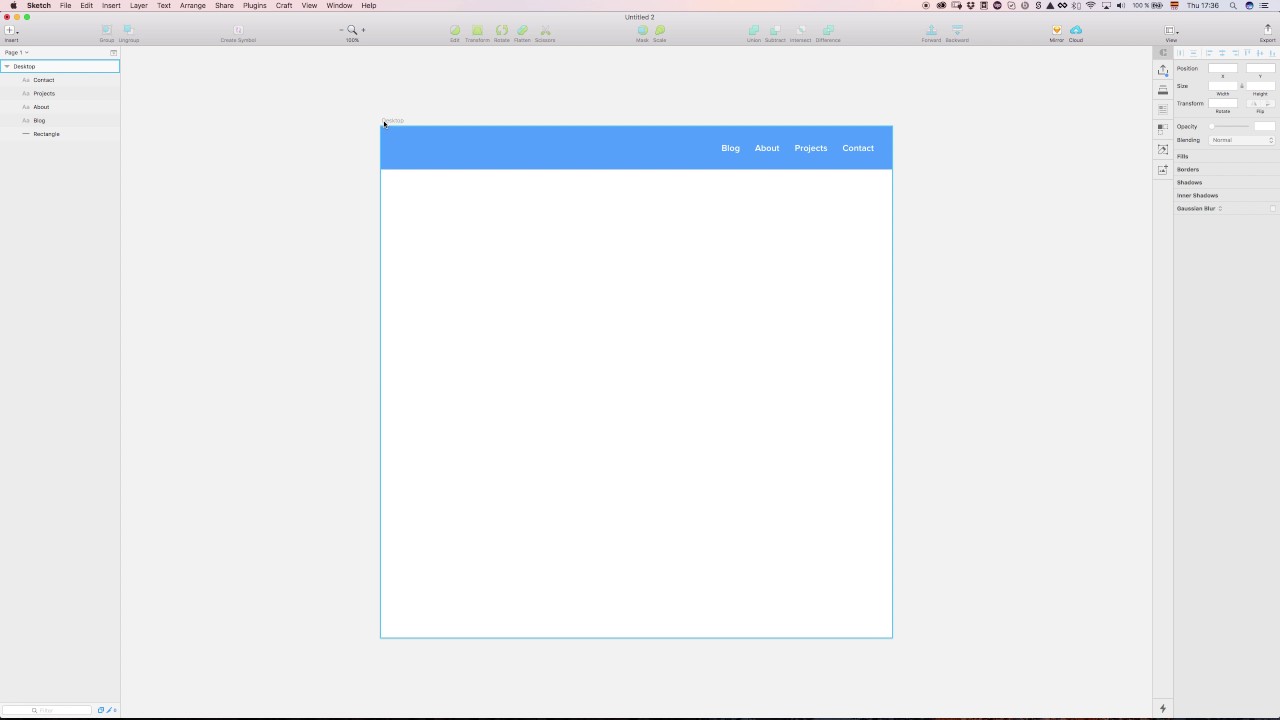The height and width of the screenshot is (720, 1280).
Task: Change the Gaussian Blur type selector
Action: pos(1220,208)
